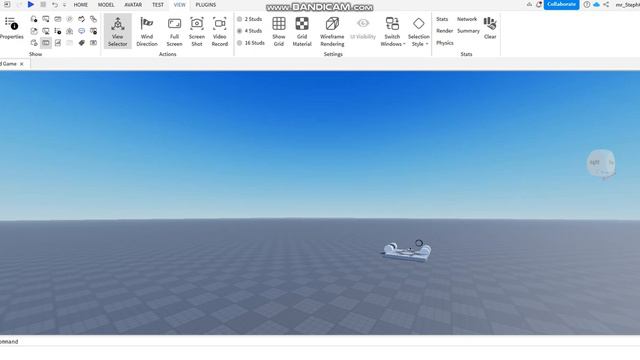The height and width of the screenshot is (360, 640).
Task: Select the vehicle model in the viewport
Action: [x=407, y=252]
